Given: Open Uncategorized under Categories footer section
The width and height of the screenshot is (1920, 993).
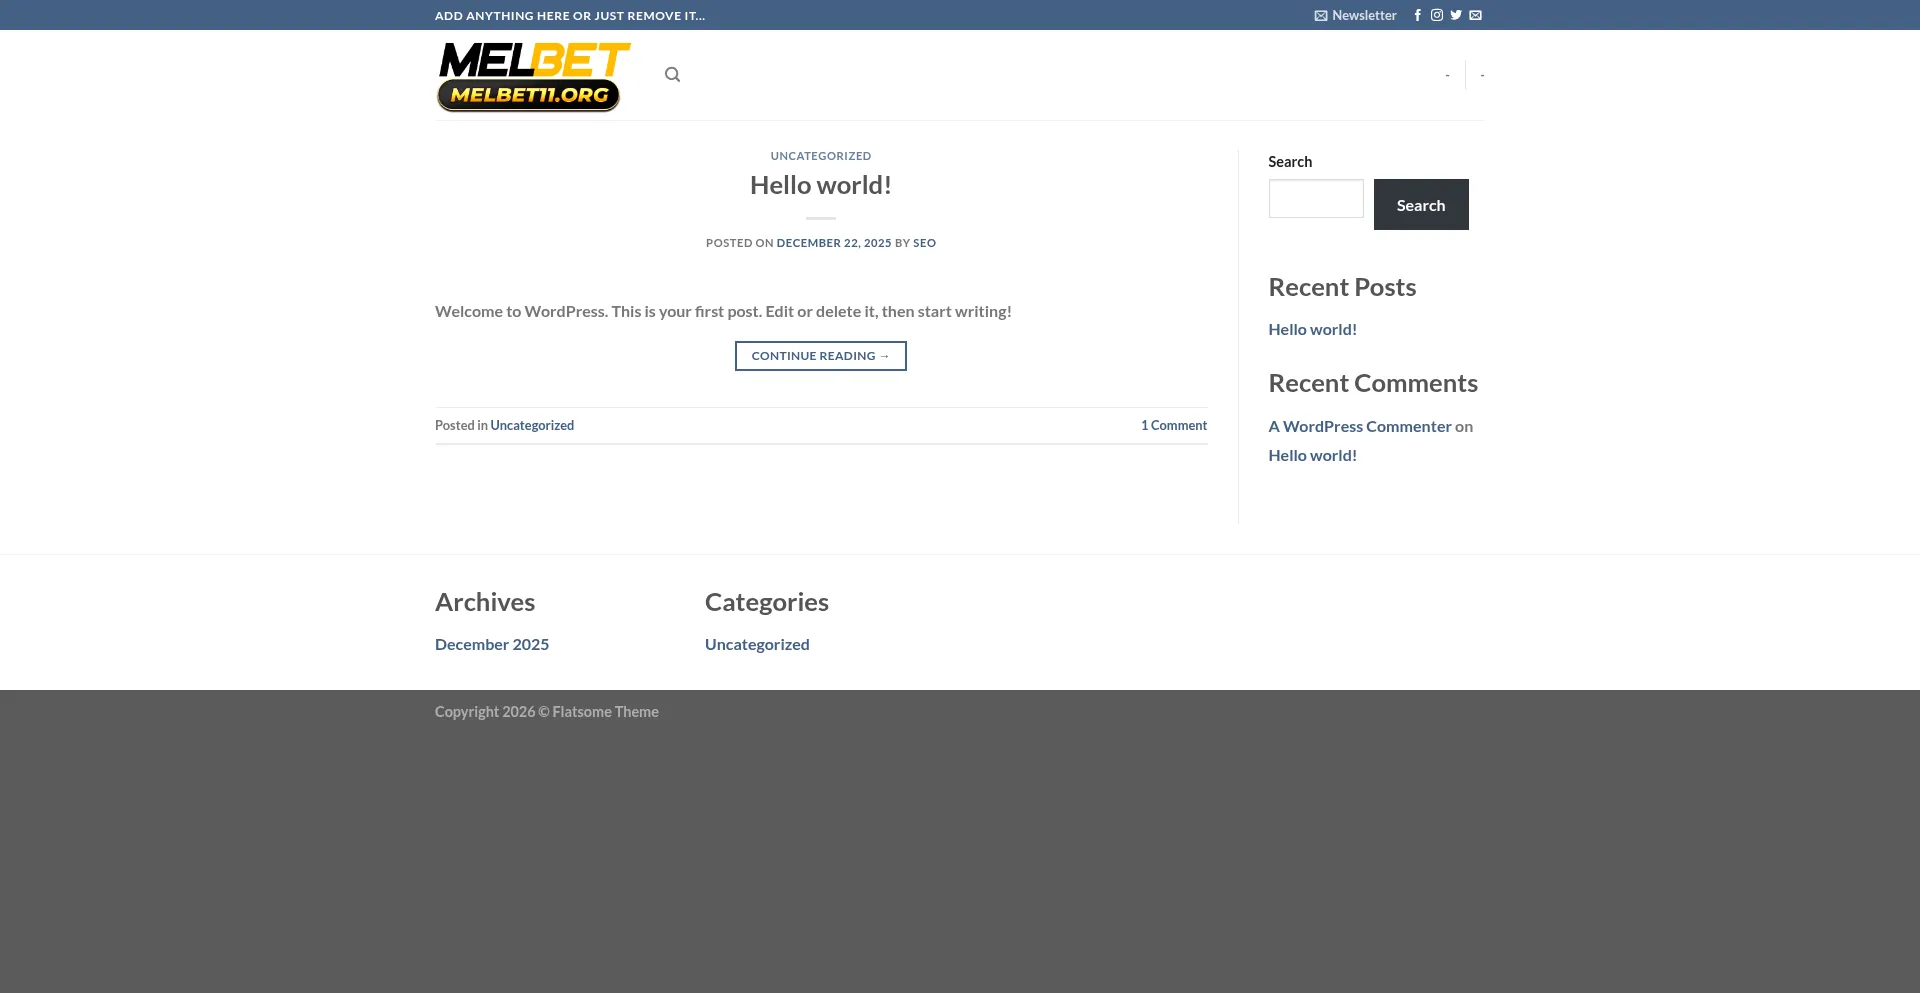Looking at the screenshot, I should [x=757, y=643].
